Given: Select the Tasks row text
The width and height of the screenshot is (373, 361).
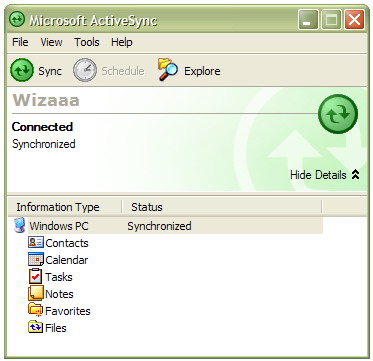Looking at the screenshot, I should click(x=59, y=277).
